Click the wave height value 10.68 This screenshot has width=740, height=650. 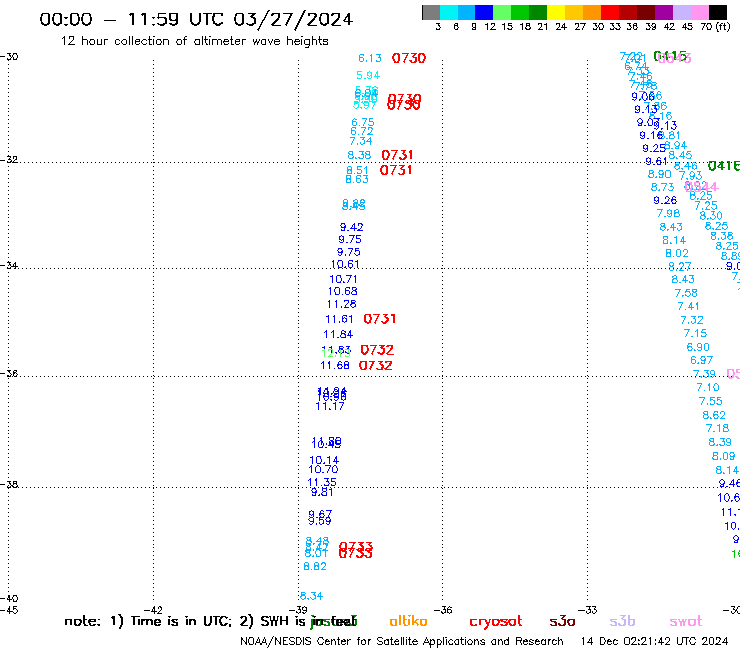coord(343,292)
